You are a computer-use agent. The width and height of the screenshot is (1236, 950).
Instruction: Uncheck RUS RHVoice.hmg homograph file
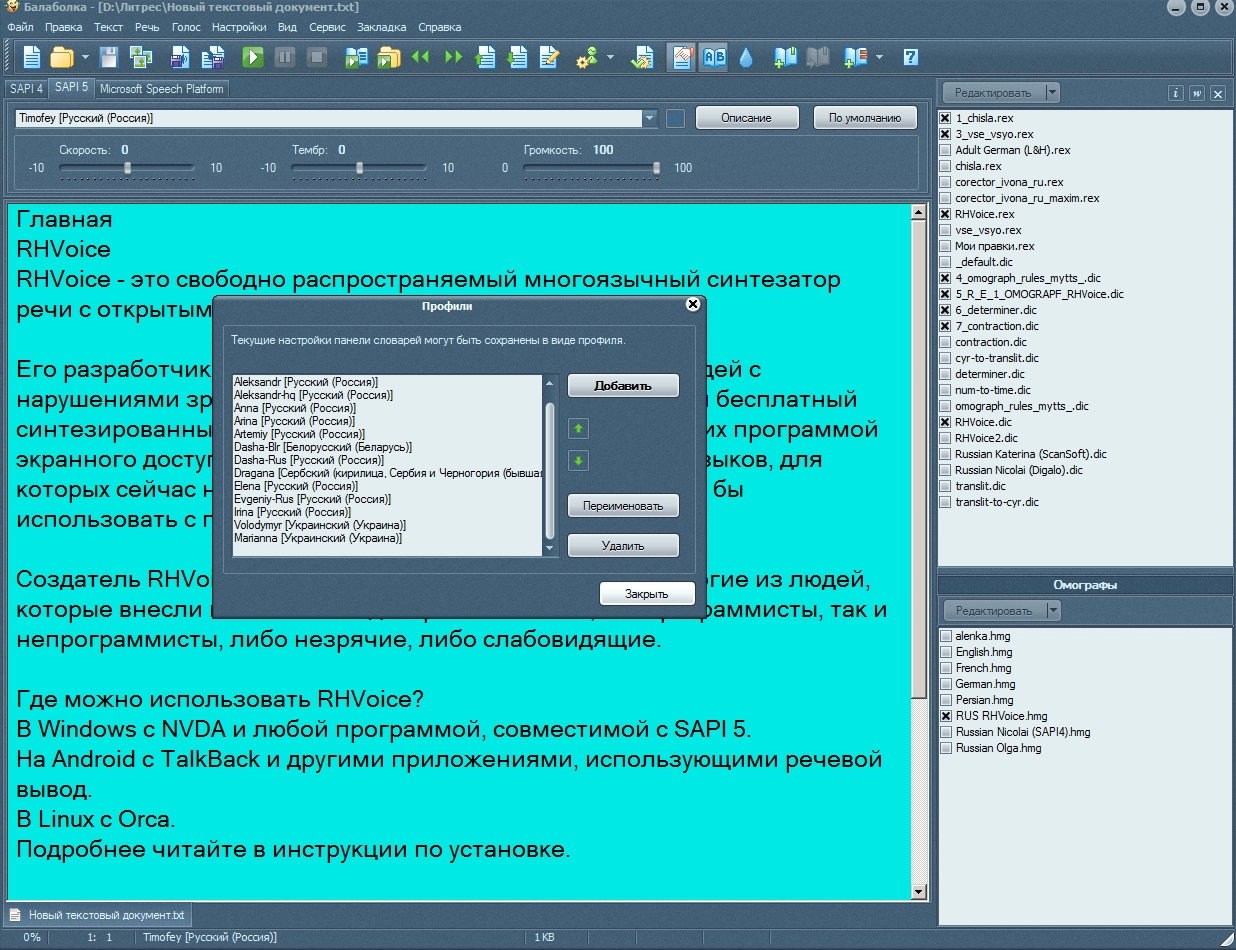point(946,716)
